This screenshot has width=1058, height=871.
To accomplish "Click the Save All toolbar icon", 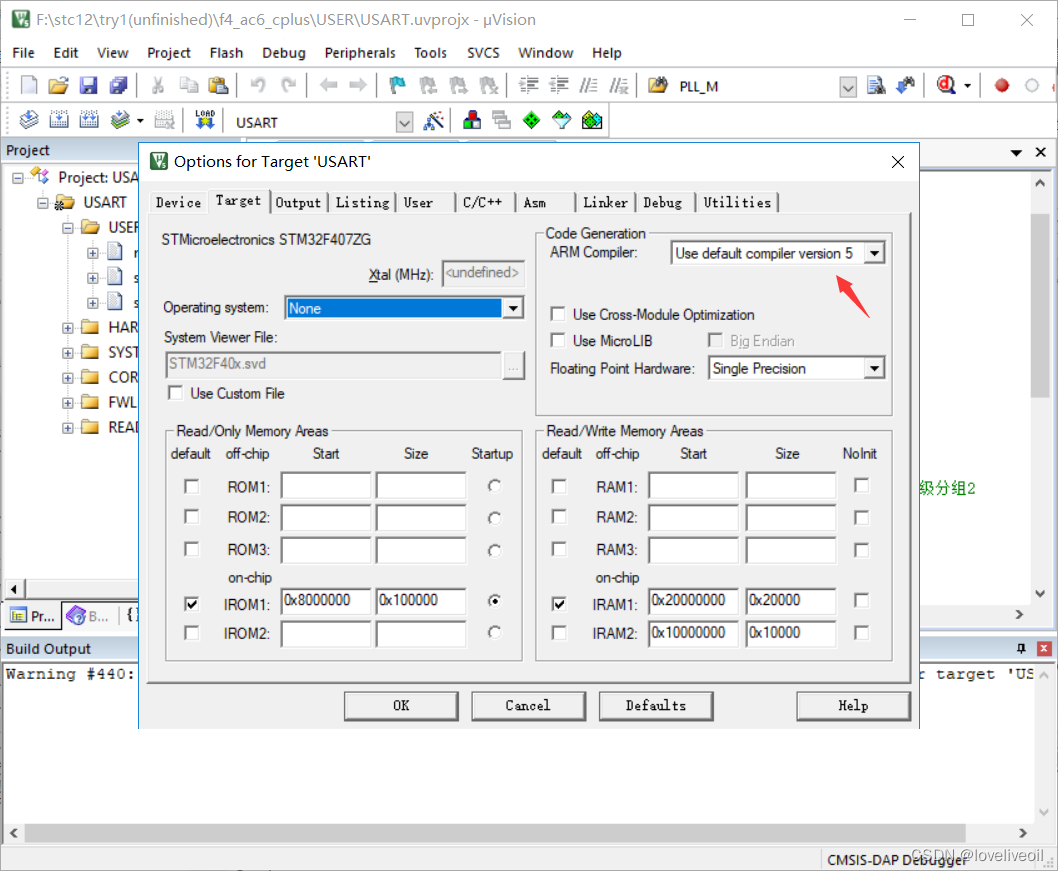I will click(x=118, y=86).
